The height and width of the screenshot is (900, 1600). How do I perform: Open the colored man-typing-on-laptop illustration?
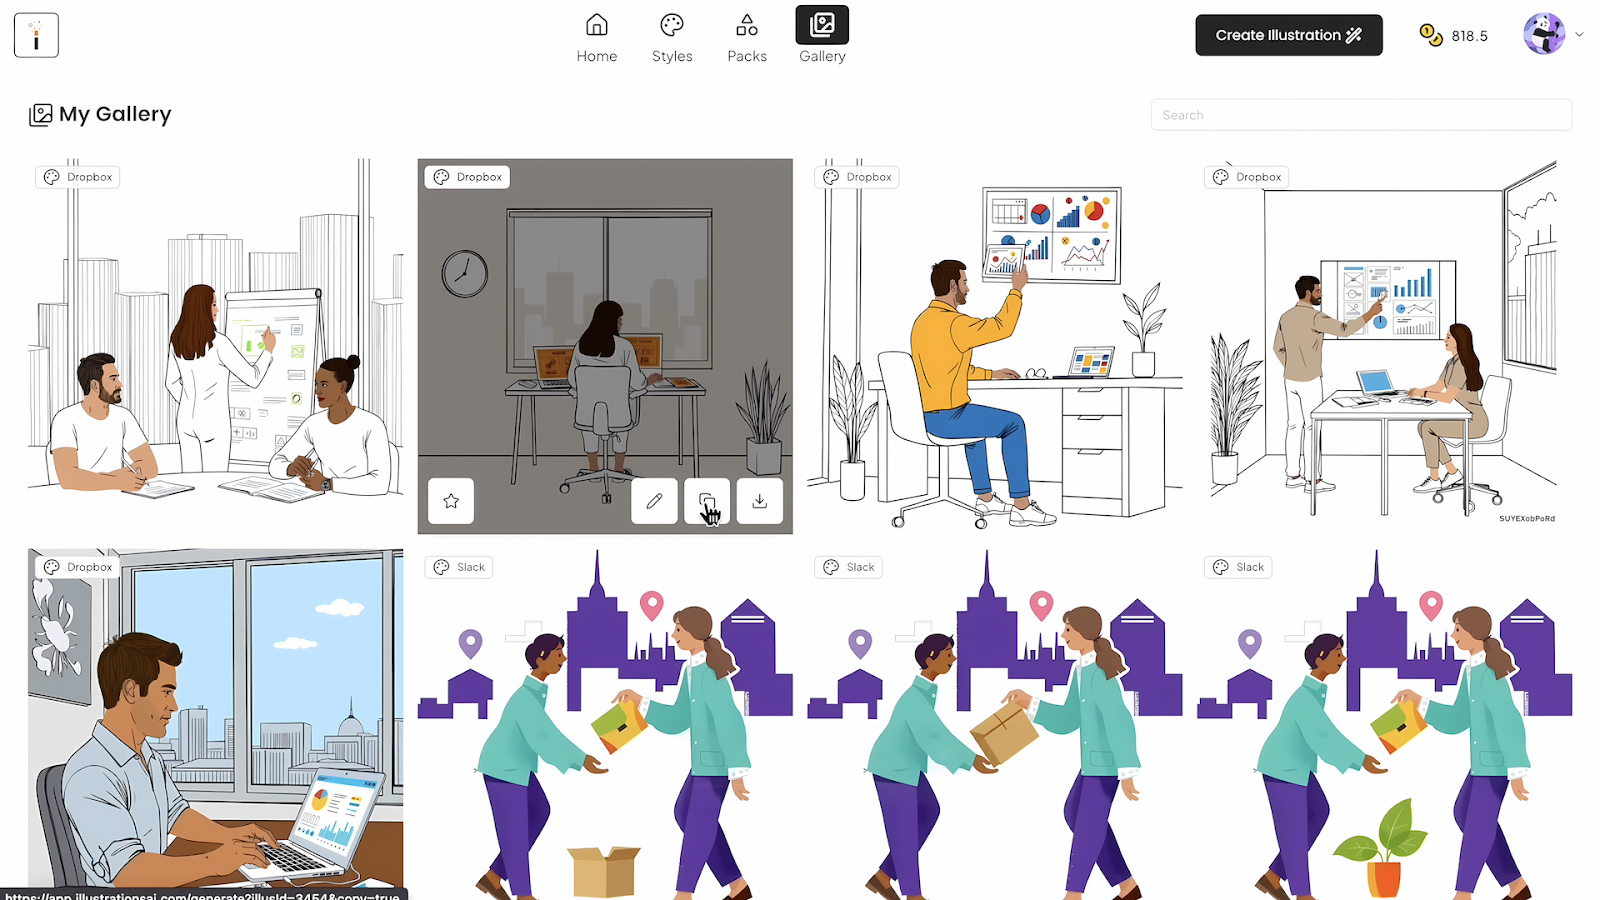click(x=216, y=724)
